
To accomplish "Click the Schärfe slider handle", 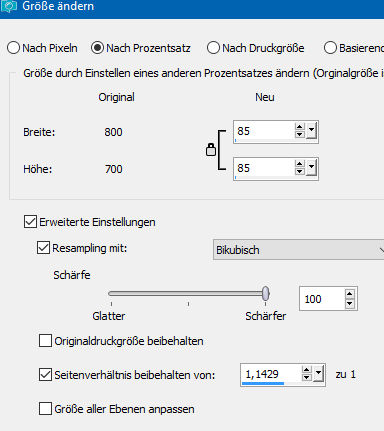I will [265, 293].
